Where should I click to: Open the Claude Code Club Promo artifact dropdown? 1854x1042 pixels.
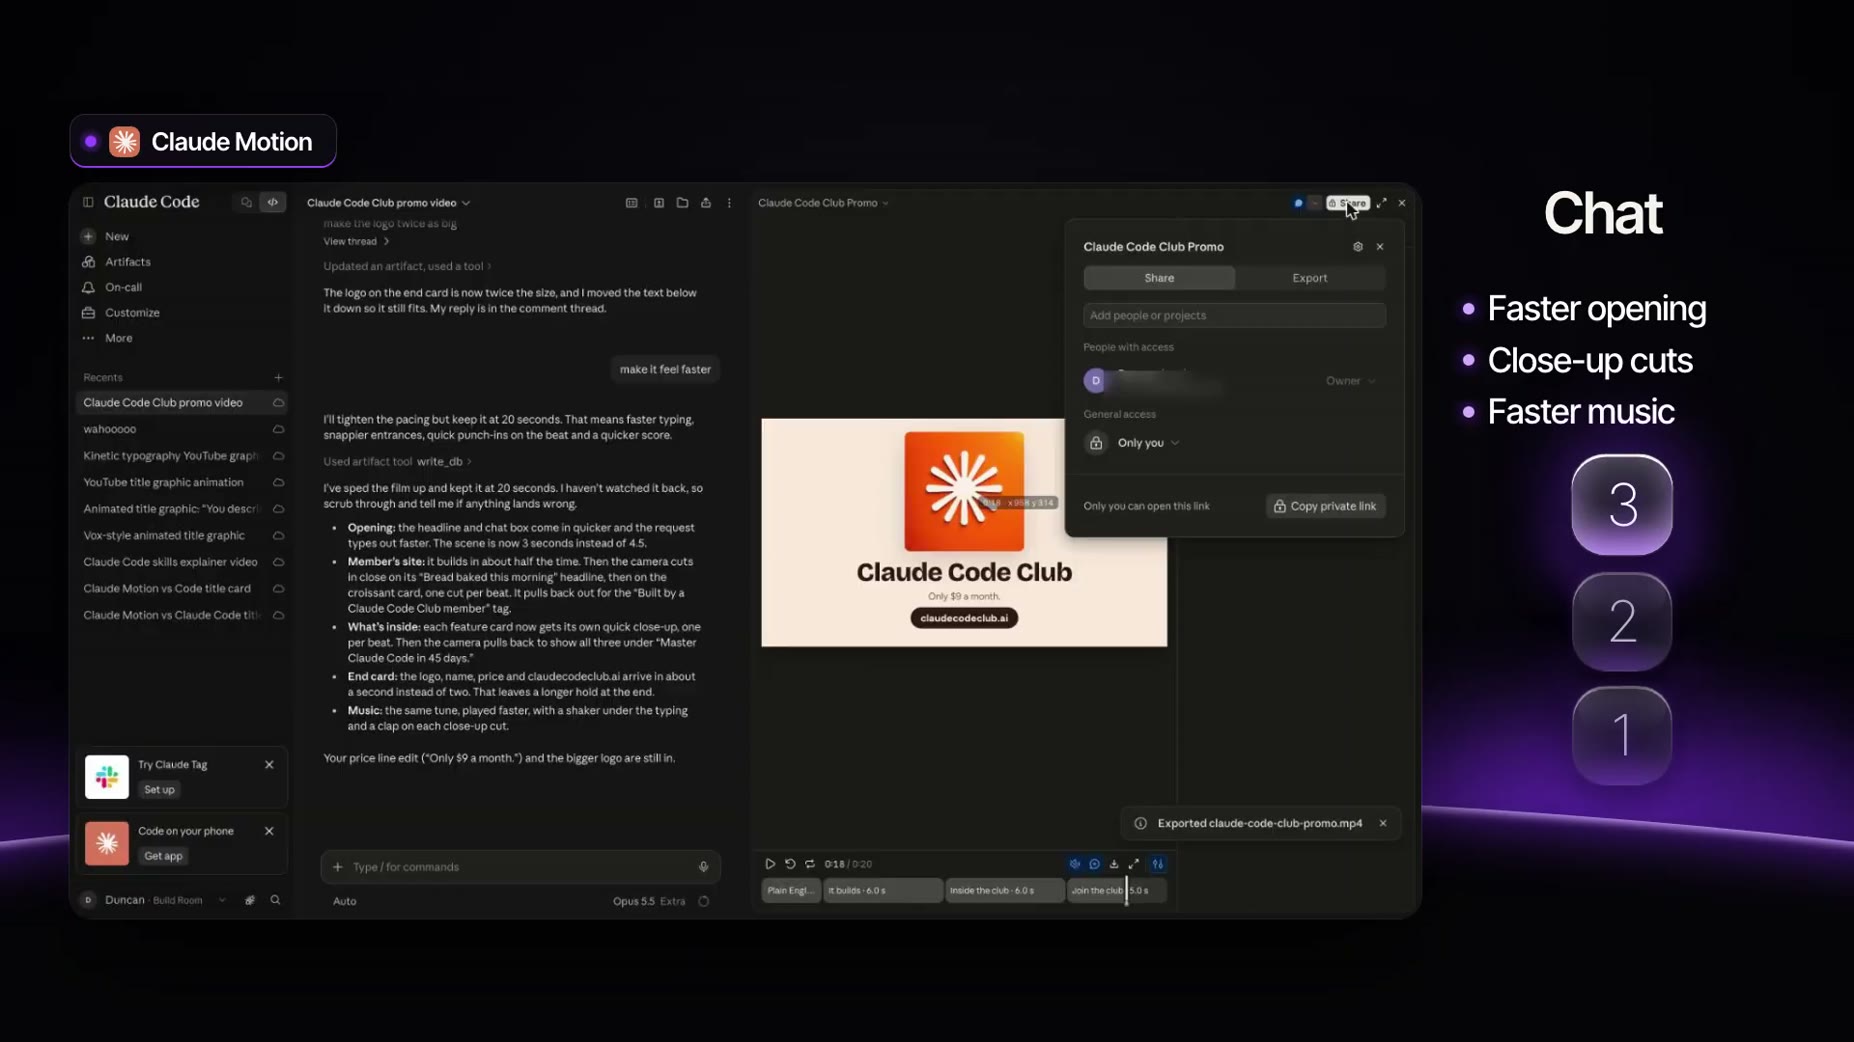tap(823, 203)
